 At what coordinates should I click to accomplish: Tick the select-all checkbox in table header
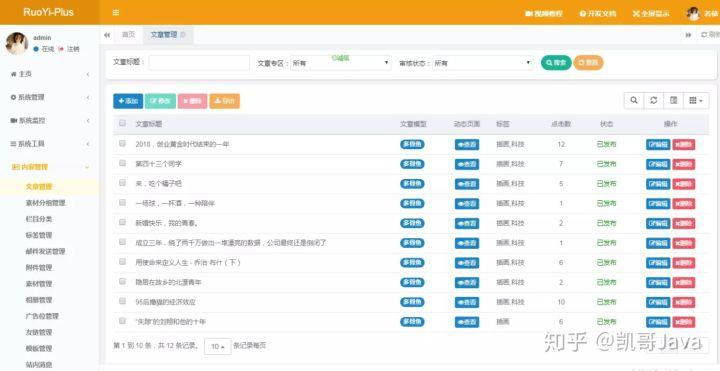(123, 123)
